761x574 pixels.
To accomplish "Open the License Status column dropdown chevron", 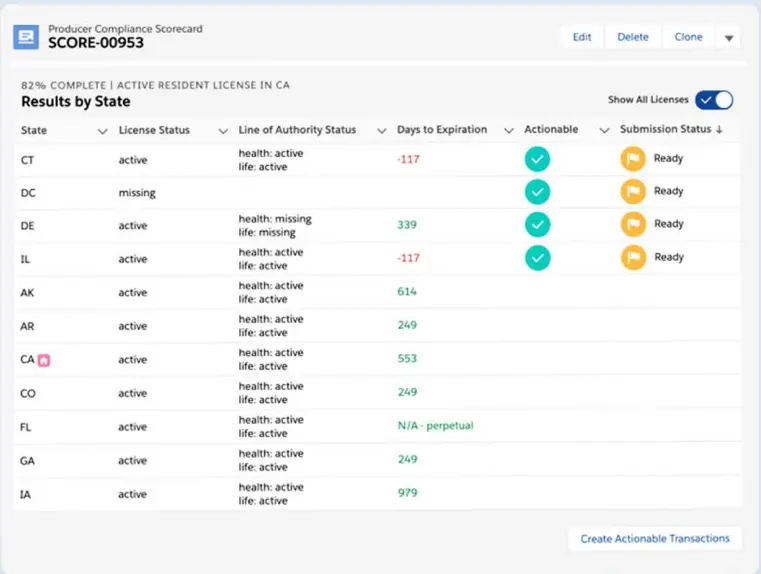I will pos(222,131).
